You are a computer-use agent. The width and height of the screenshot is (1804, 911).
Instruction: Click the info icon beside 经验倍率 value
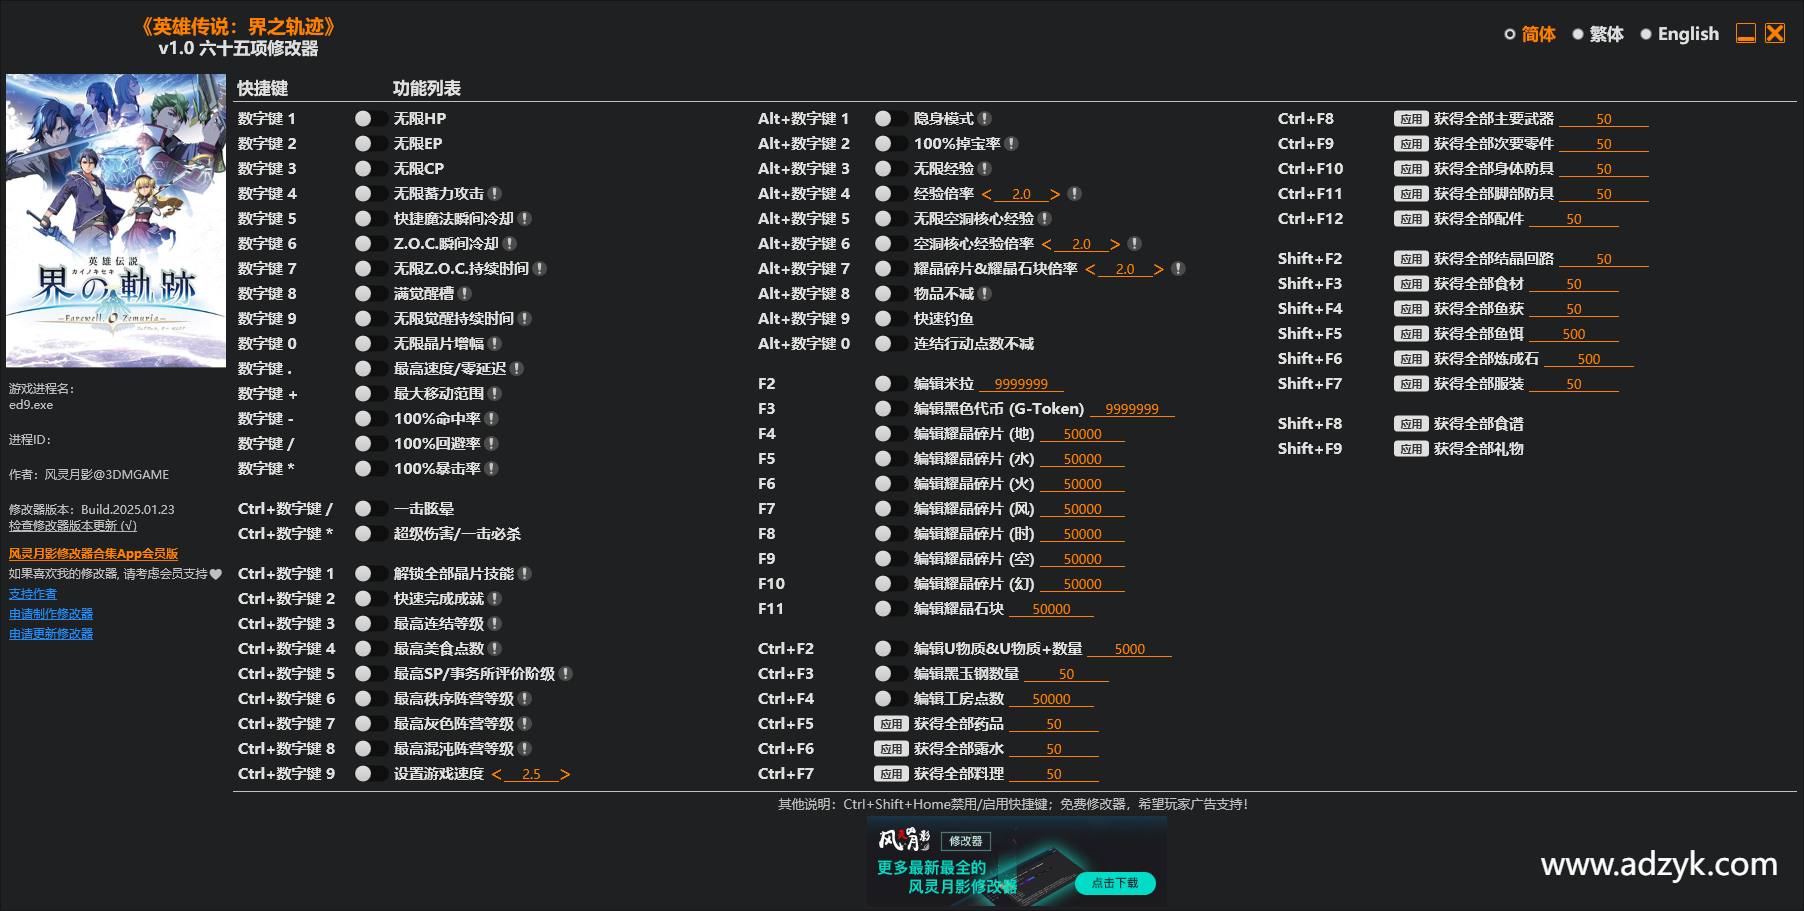1074,194
